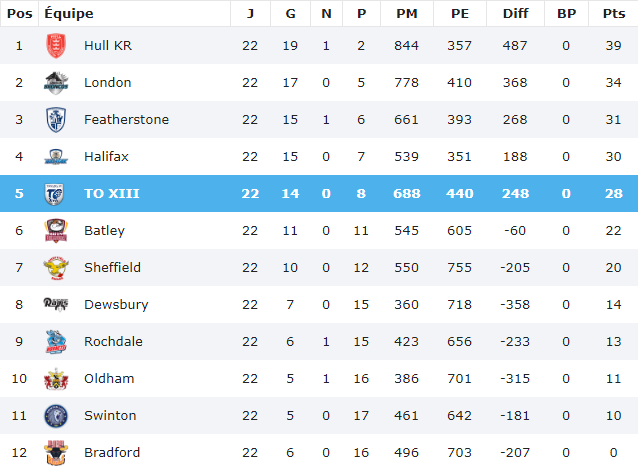This screenshot has width=638, height=474.
Task: Click the Featherstone team logo
Action: [x=55, y=120]
